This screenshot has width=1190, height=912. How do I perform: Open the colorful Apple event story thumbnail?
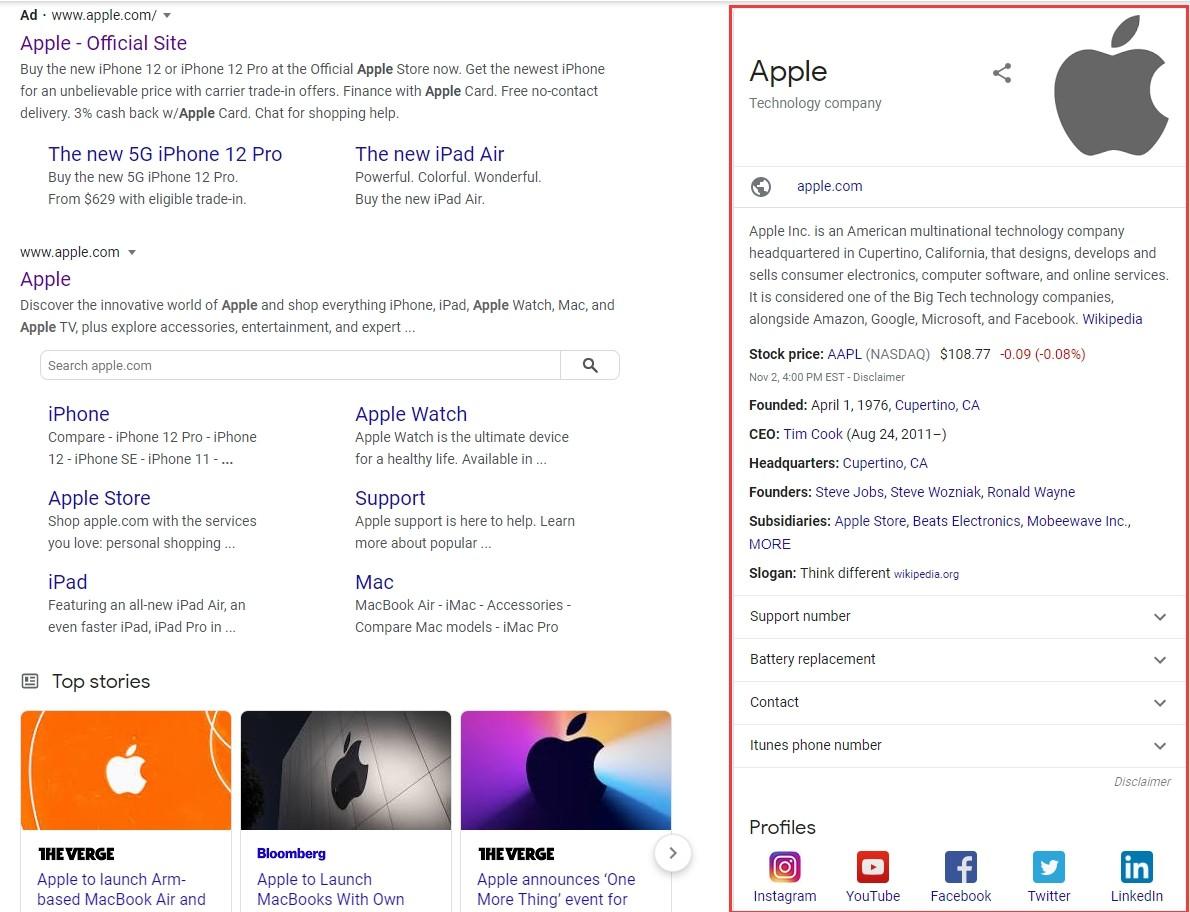tap(566, 770)
